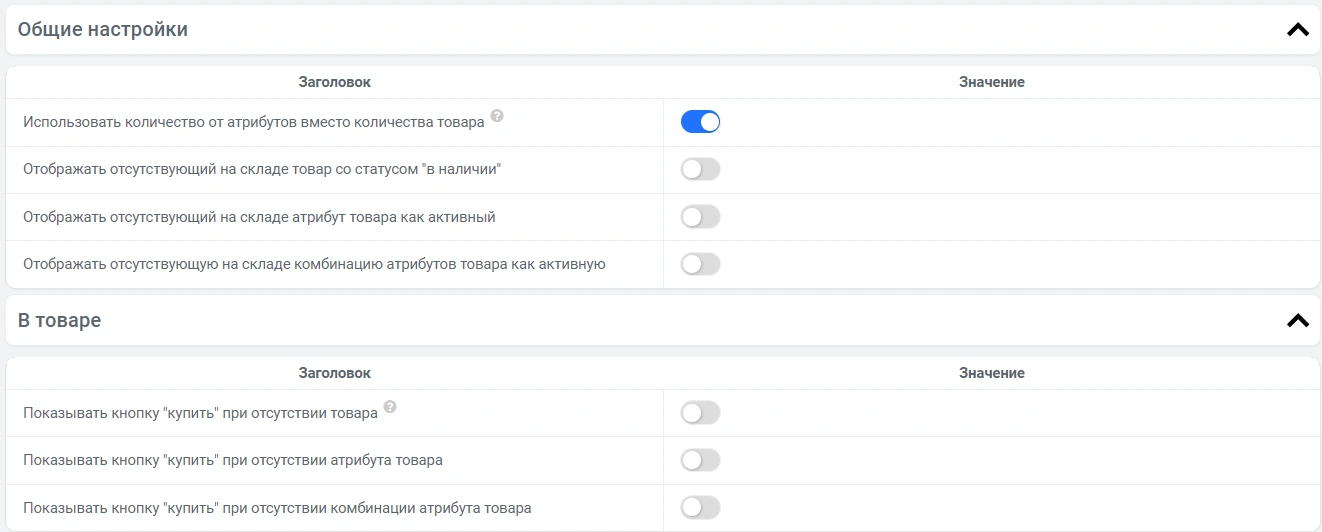Click the "В товаре" section title text
1322x532 pixels.
[60, 321]
